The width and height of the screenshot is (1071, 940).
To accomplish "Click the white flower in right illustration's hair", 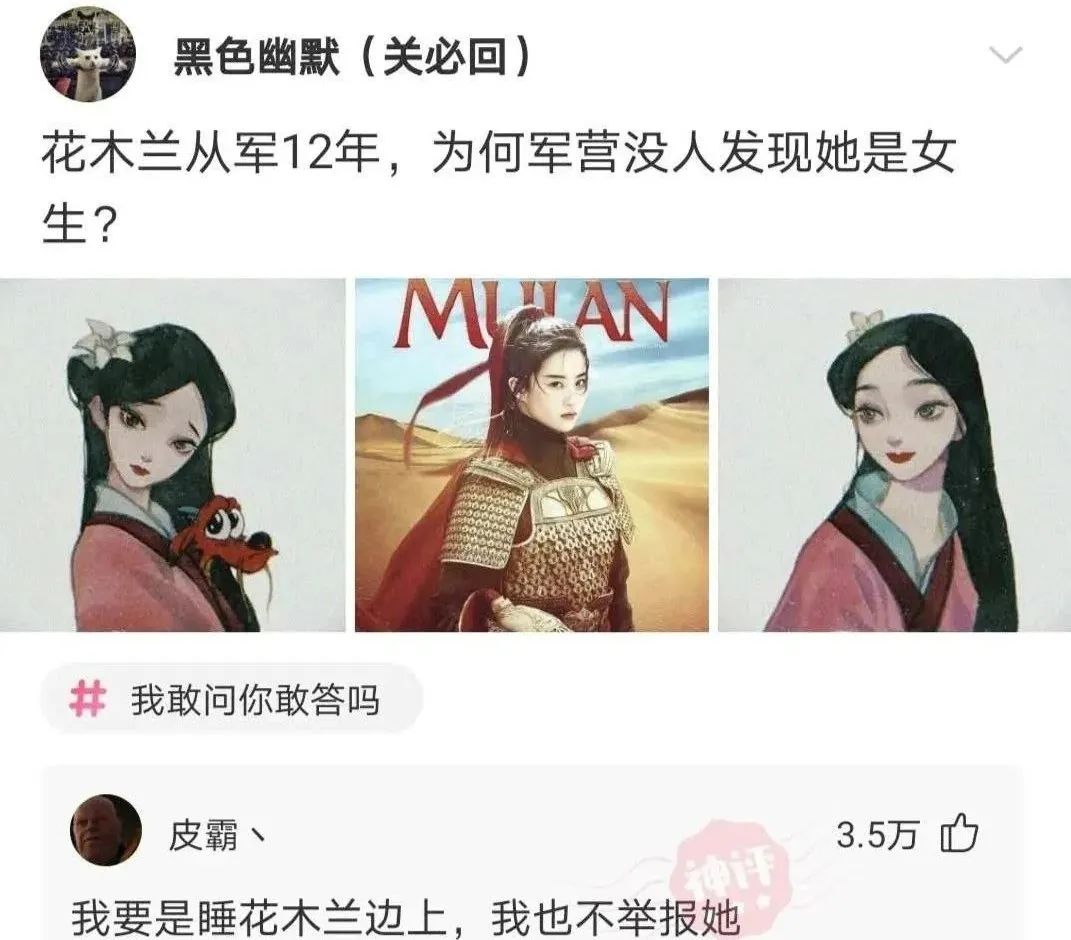I will (x=865, y=325).
